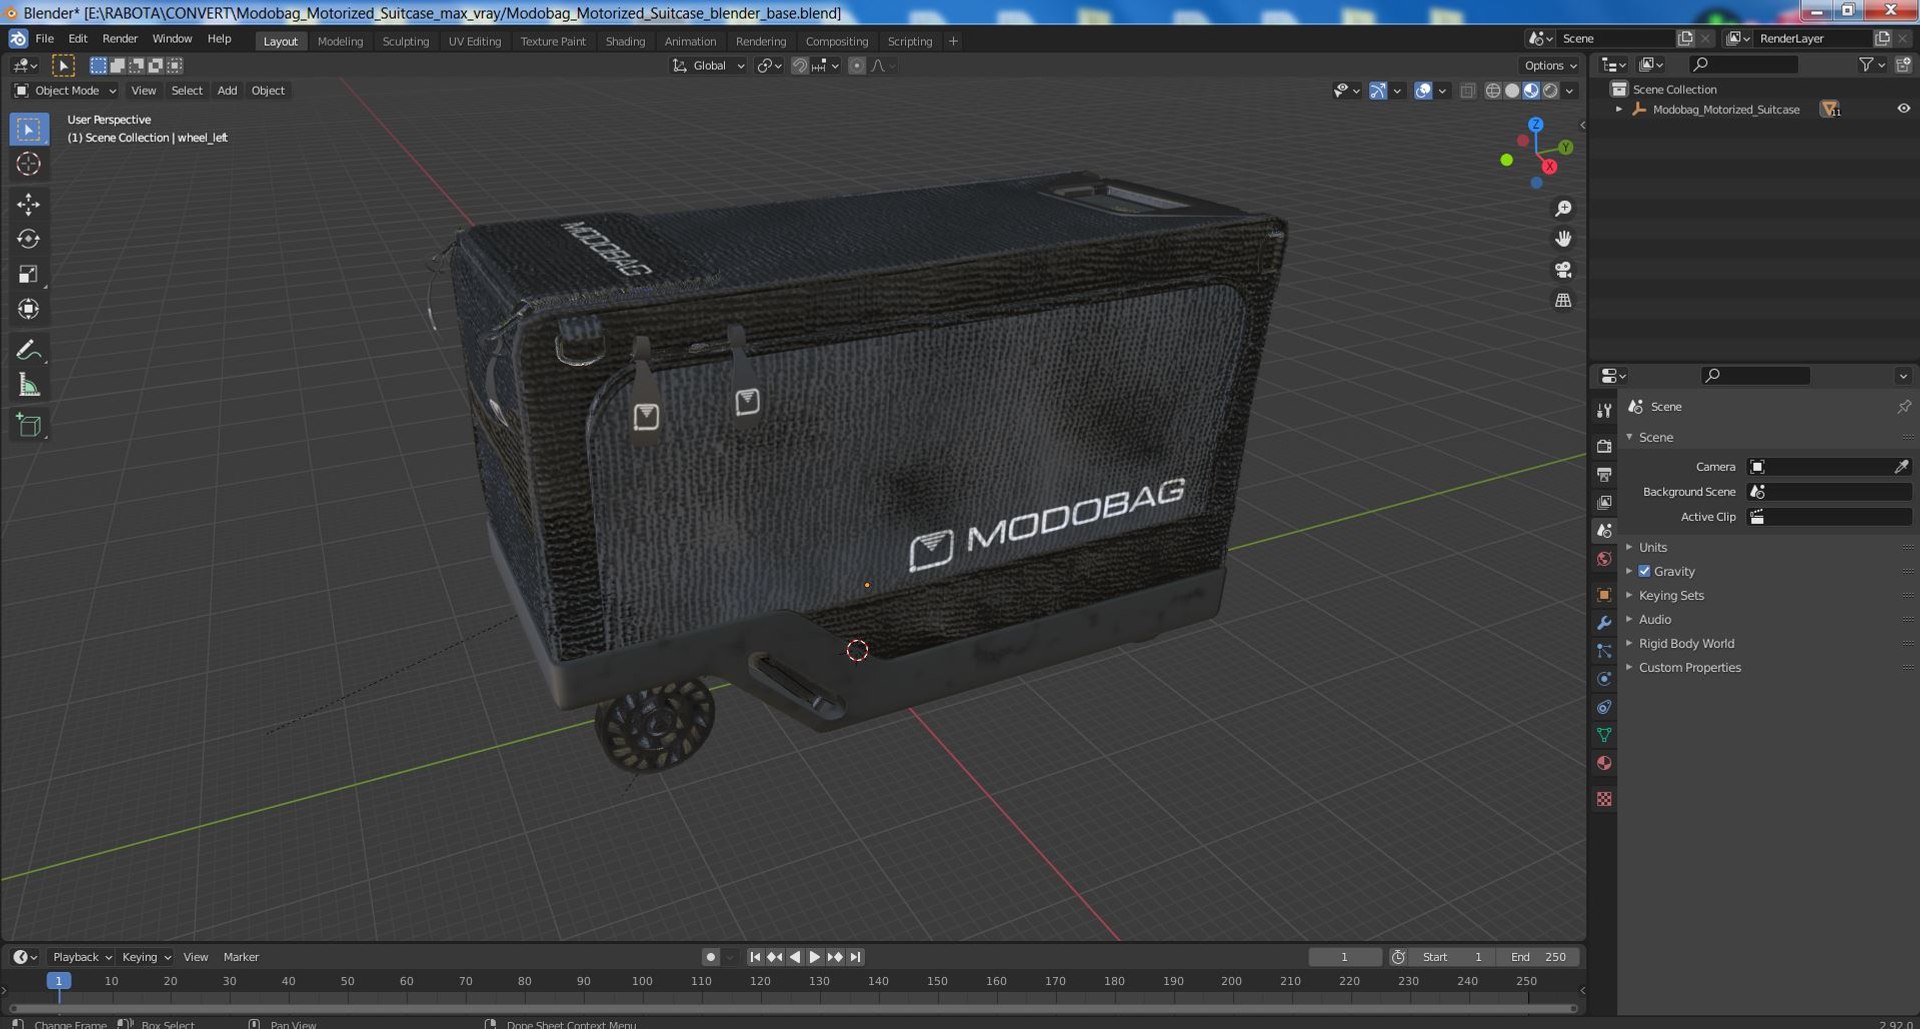Click the pan view hand icon
Viewport: 1920px width, 1029px height.
tap(1563, 239)
